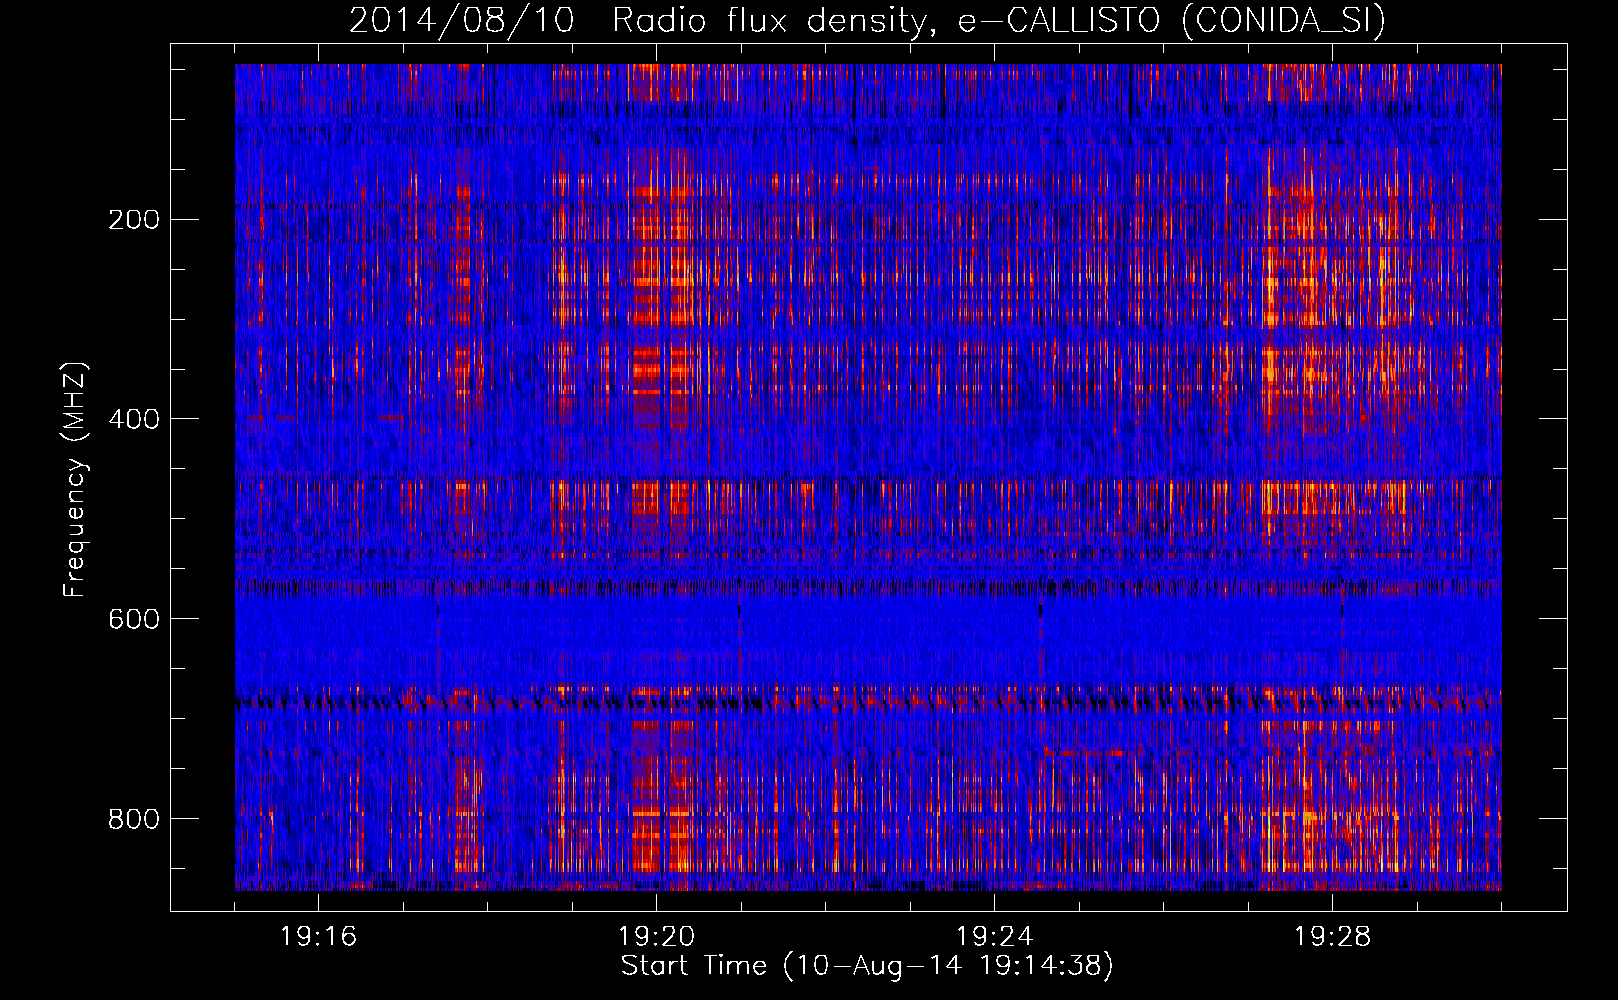The image size is (1618, 1000).
Task: Click the 400 frequency tick label
Action: [x=133, y=419]
